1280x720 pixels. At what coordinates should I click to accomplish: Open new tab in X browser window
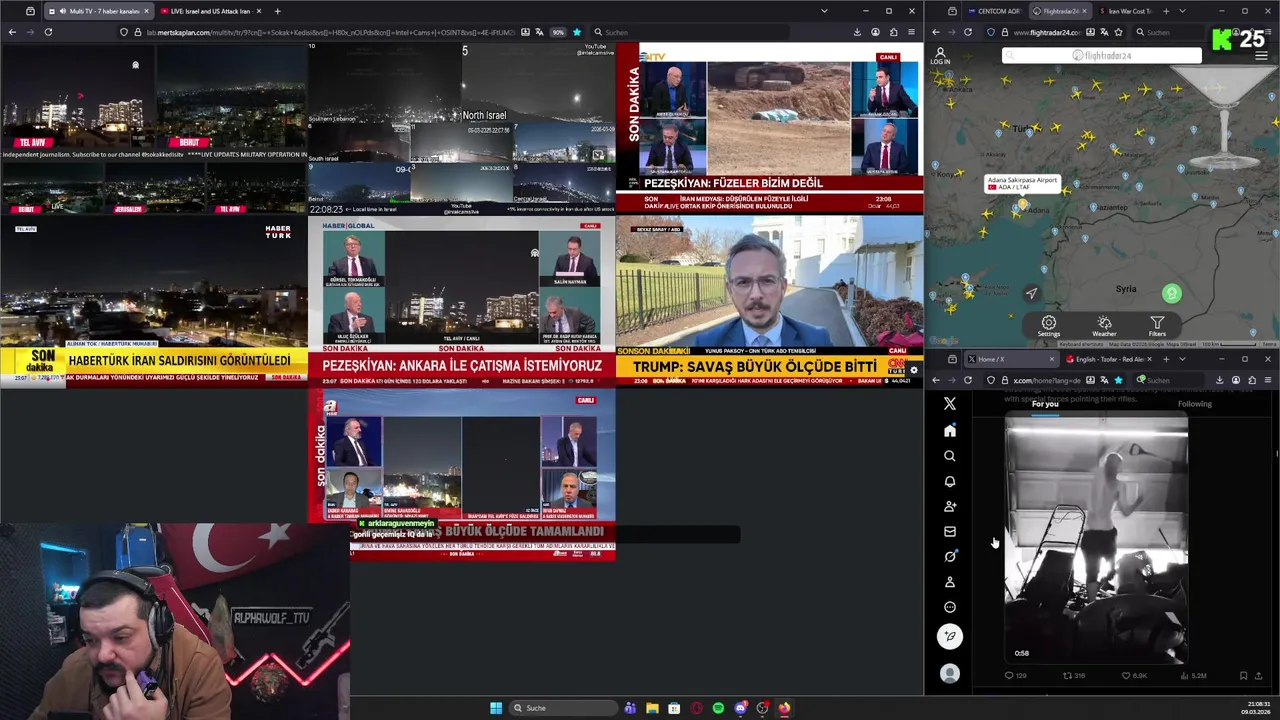point(1166,359)
